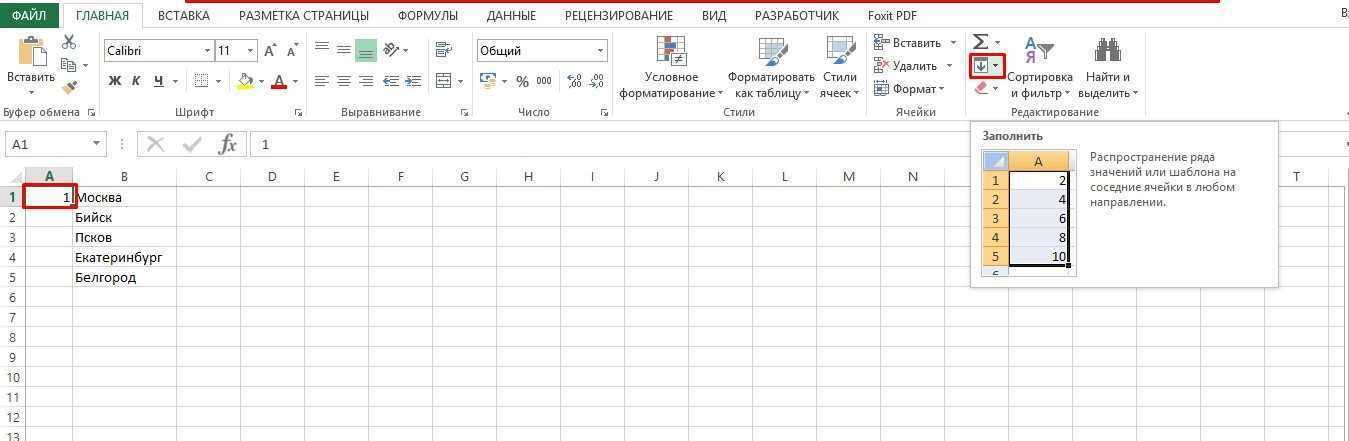Open Форматировать как таблицу gallery
This screenshot has width=1349, height=441.
(771, 67)
